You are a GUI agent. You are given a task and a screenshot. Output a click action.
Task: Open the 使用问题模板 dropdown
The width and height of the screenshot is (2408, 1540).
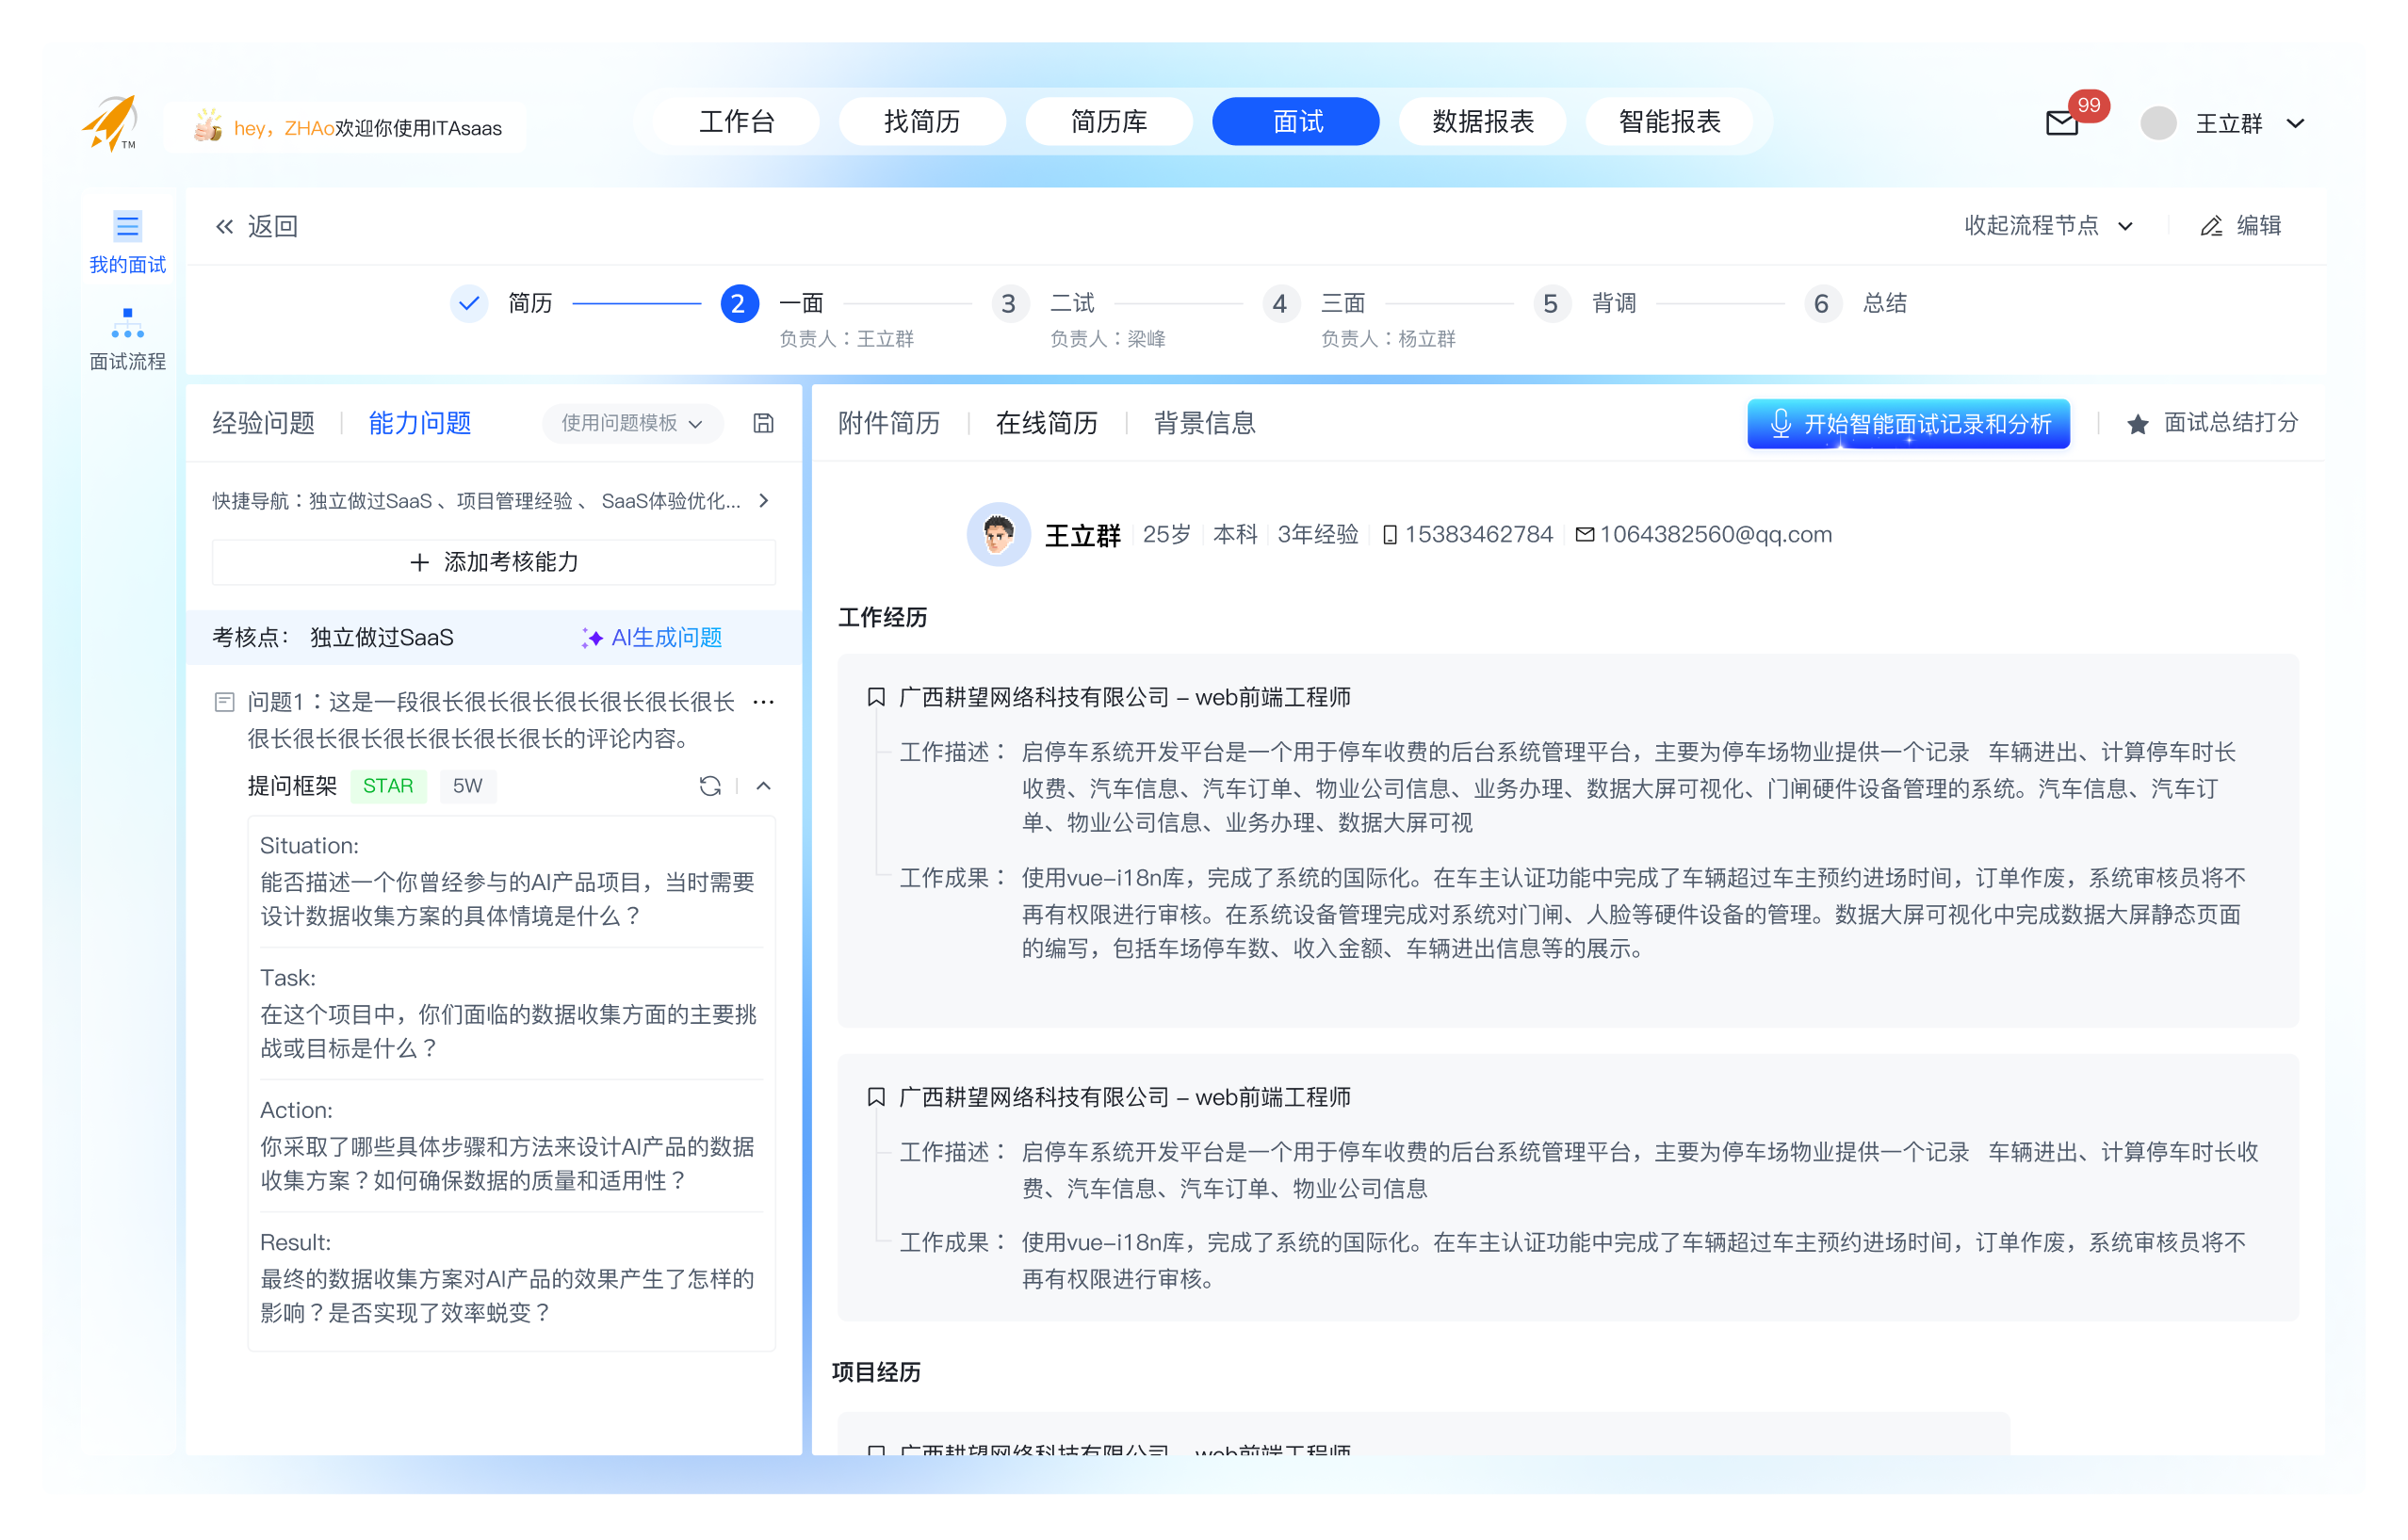point(632,423)
